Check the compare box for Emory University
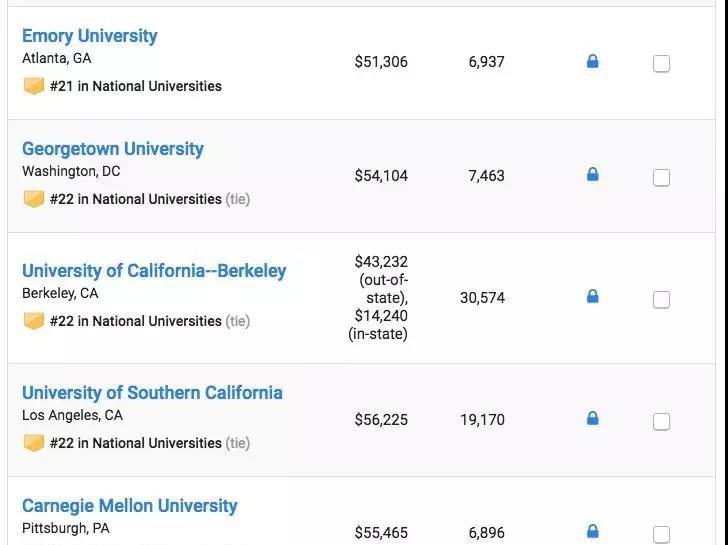The width and height of the screenshot is (728, 545). point(661,64)
